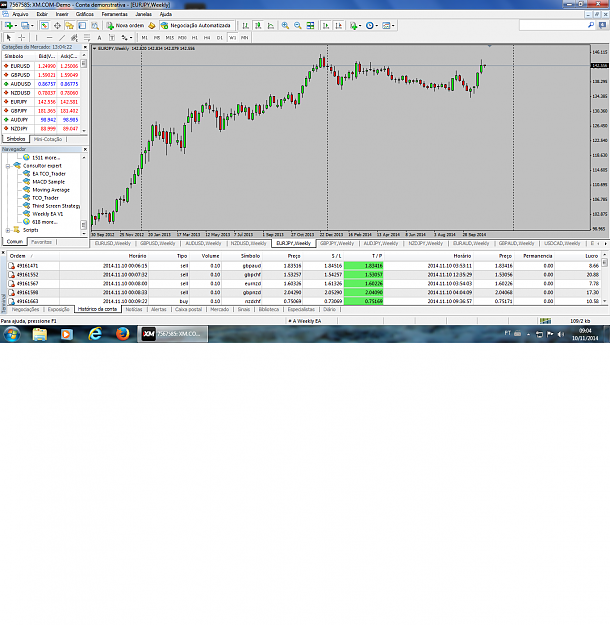Open the Favoritos tab in Navigator

coord(41,242)
